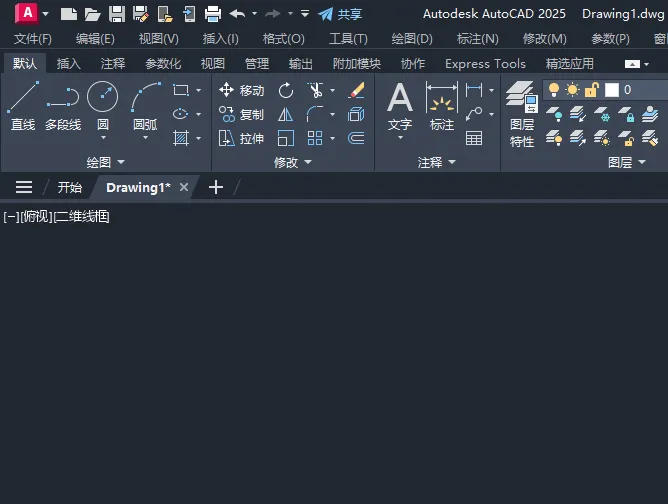This screenshot has height=504, width=668.
Task: Expand the Layers (图层) panel
Action: pyautogui.click(x=627, y=162)
